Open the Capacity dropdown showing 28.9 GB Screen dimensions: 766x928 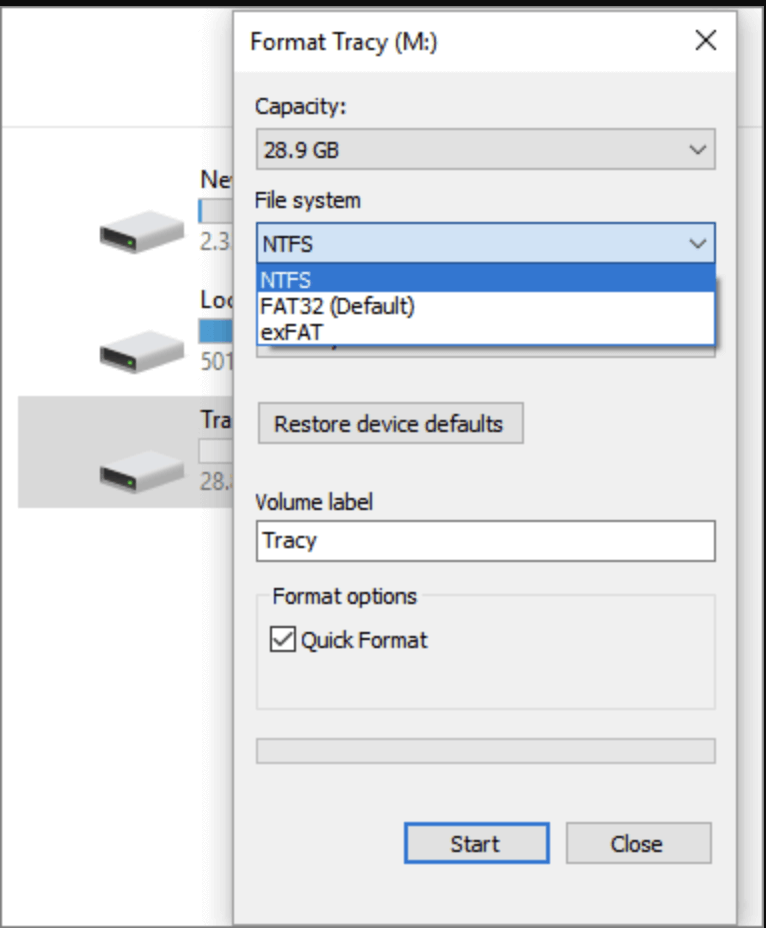[485, 151]
